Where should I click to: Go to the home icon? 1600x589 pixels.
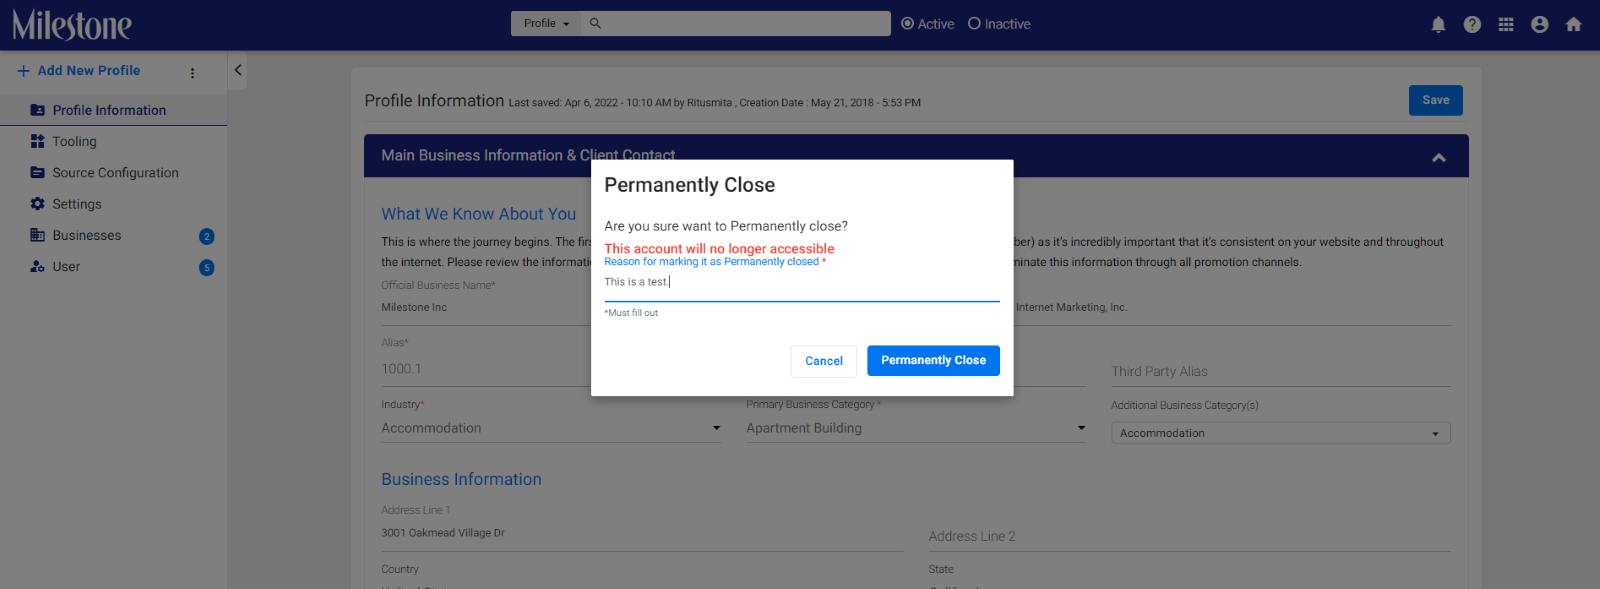[x=1573, y=24]
